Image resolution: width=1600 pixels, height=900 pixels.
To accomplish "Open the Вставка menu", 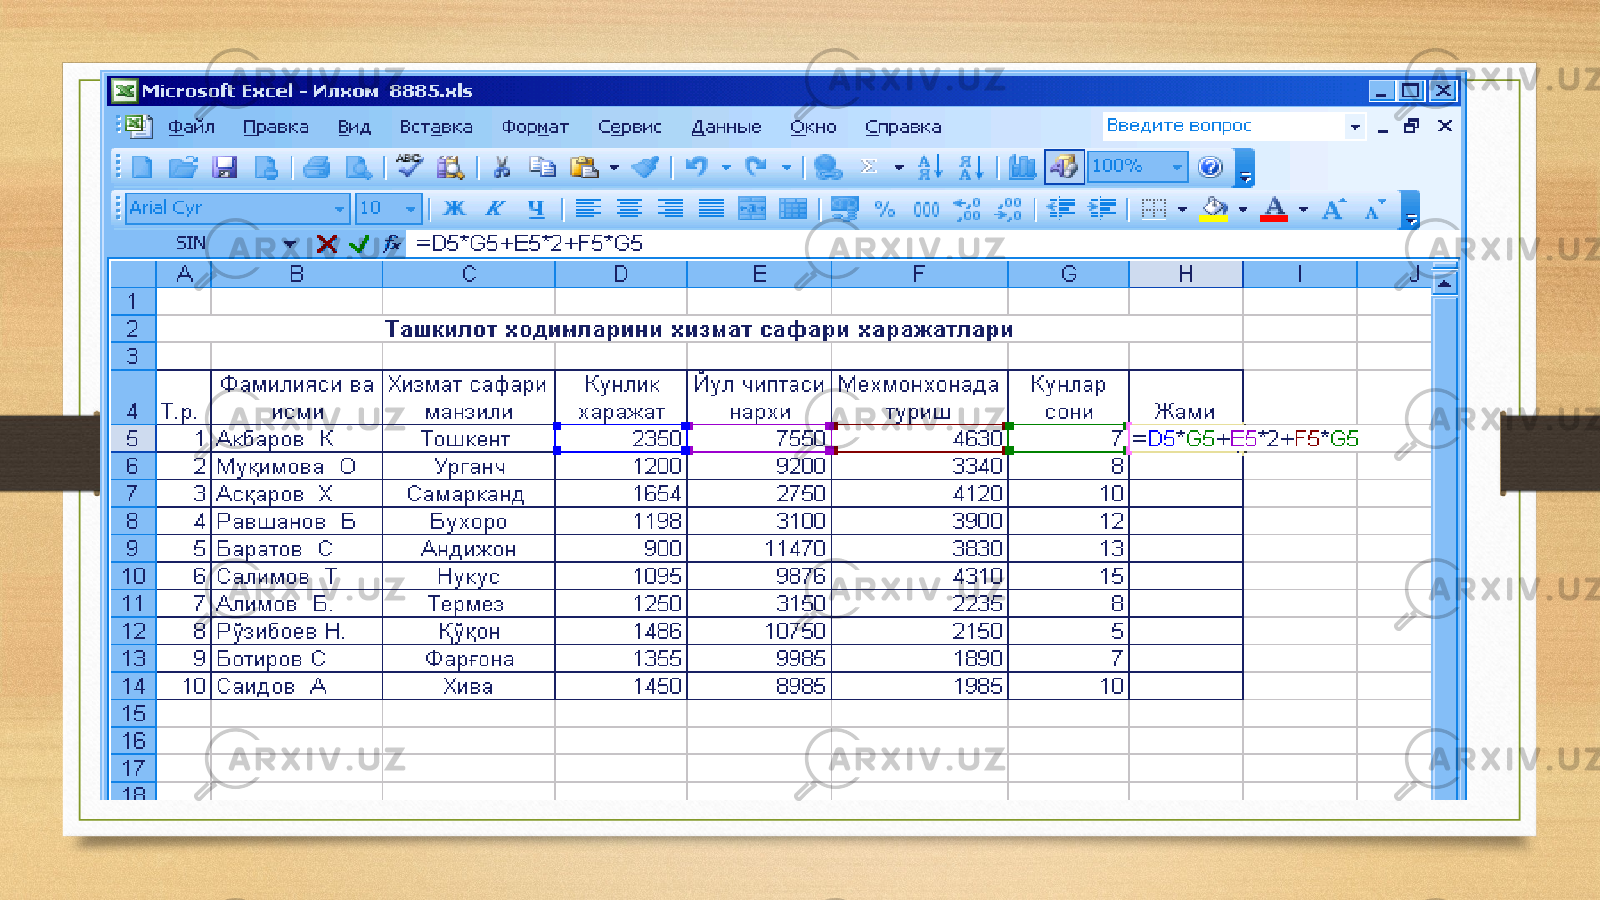I will 436,127.
